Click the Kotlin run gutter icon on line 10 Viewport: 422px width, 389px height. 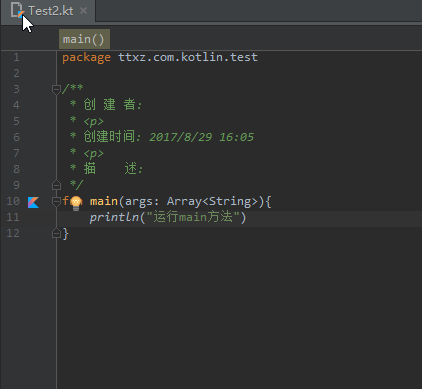click(33, 202)
